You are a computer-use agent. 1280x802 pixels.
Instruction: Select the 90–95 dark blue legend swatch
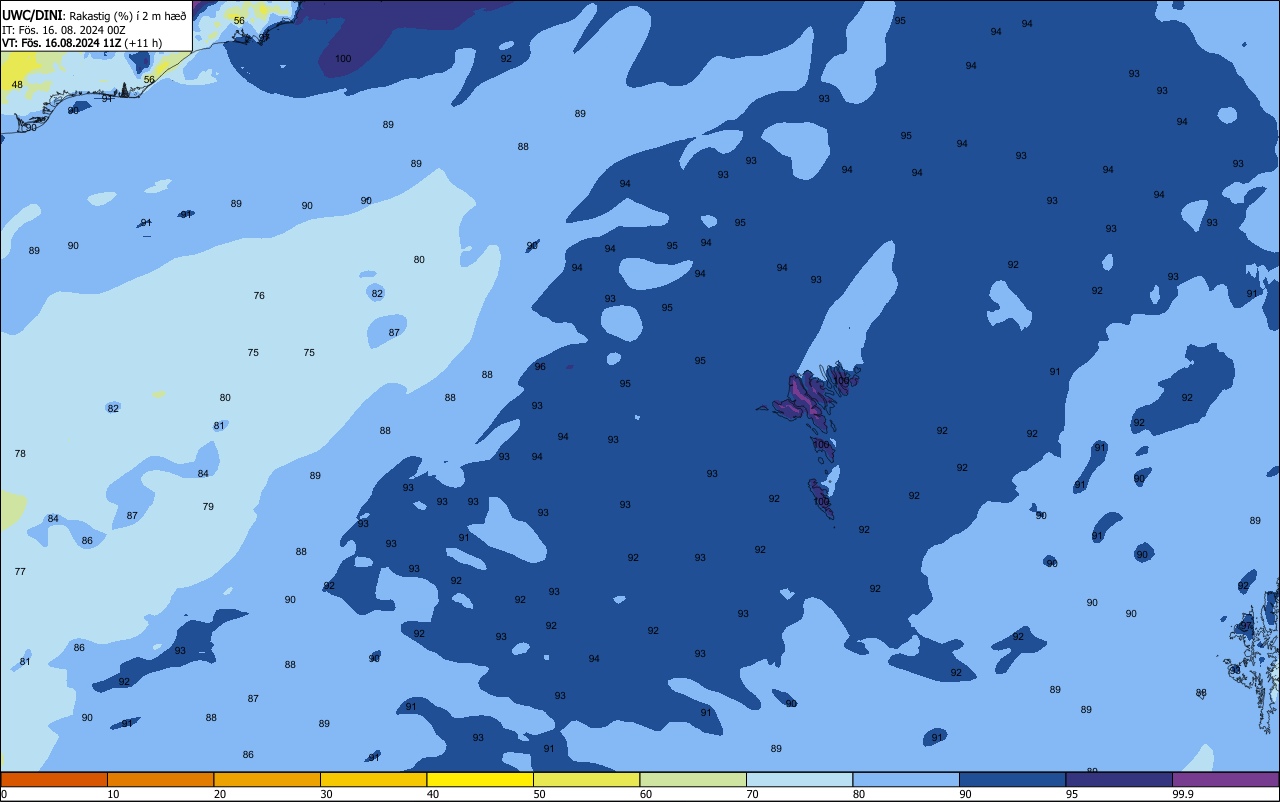(1012, 779)
